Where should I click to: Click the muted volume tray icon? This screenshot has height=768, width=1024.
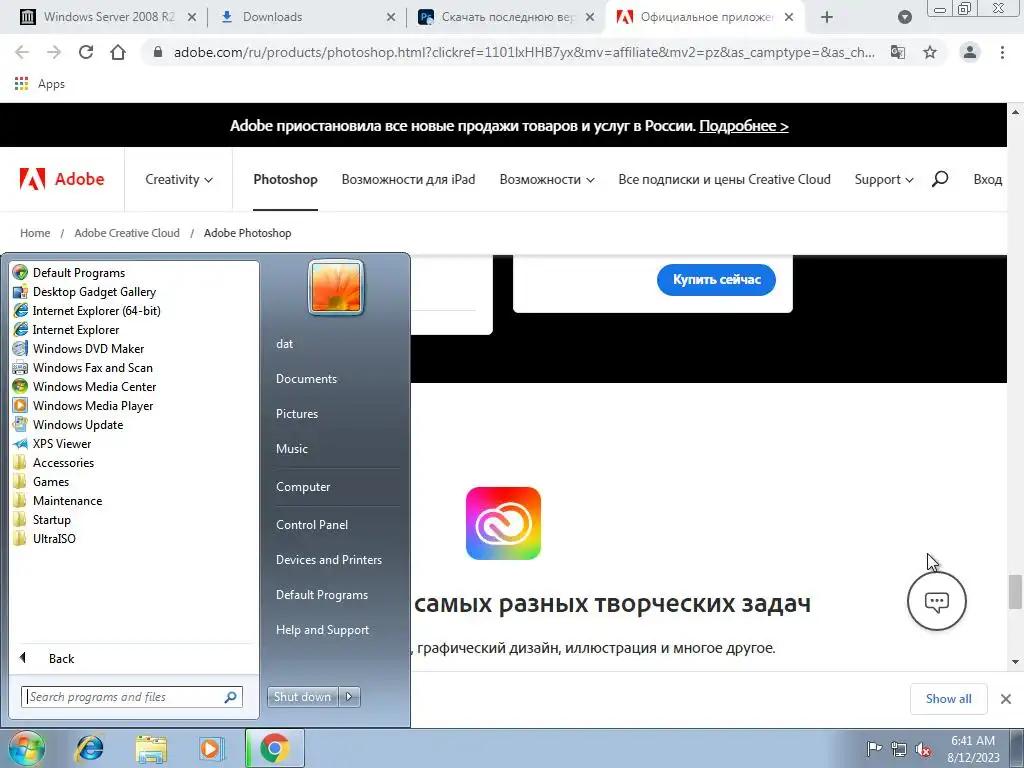click(x=923, y=749)
